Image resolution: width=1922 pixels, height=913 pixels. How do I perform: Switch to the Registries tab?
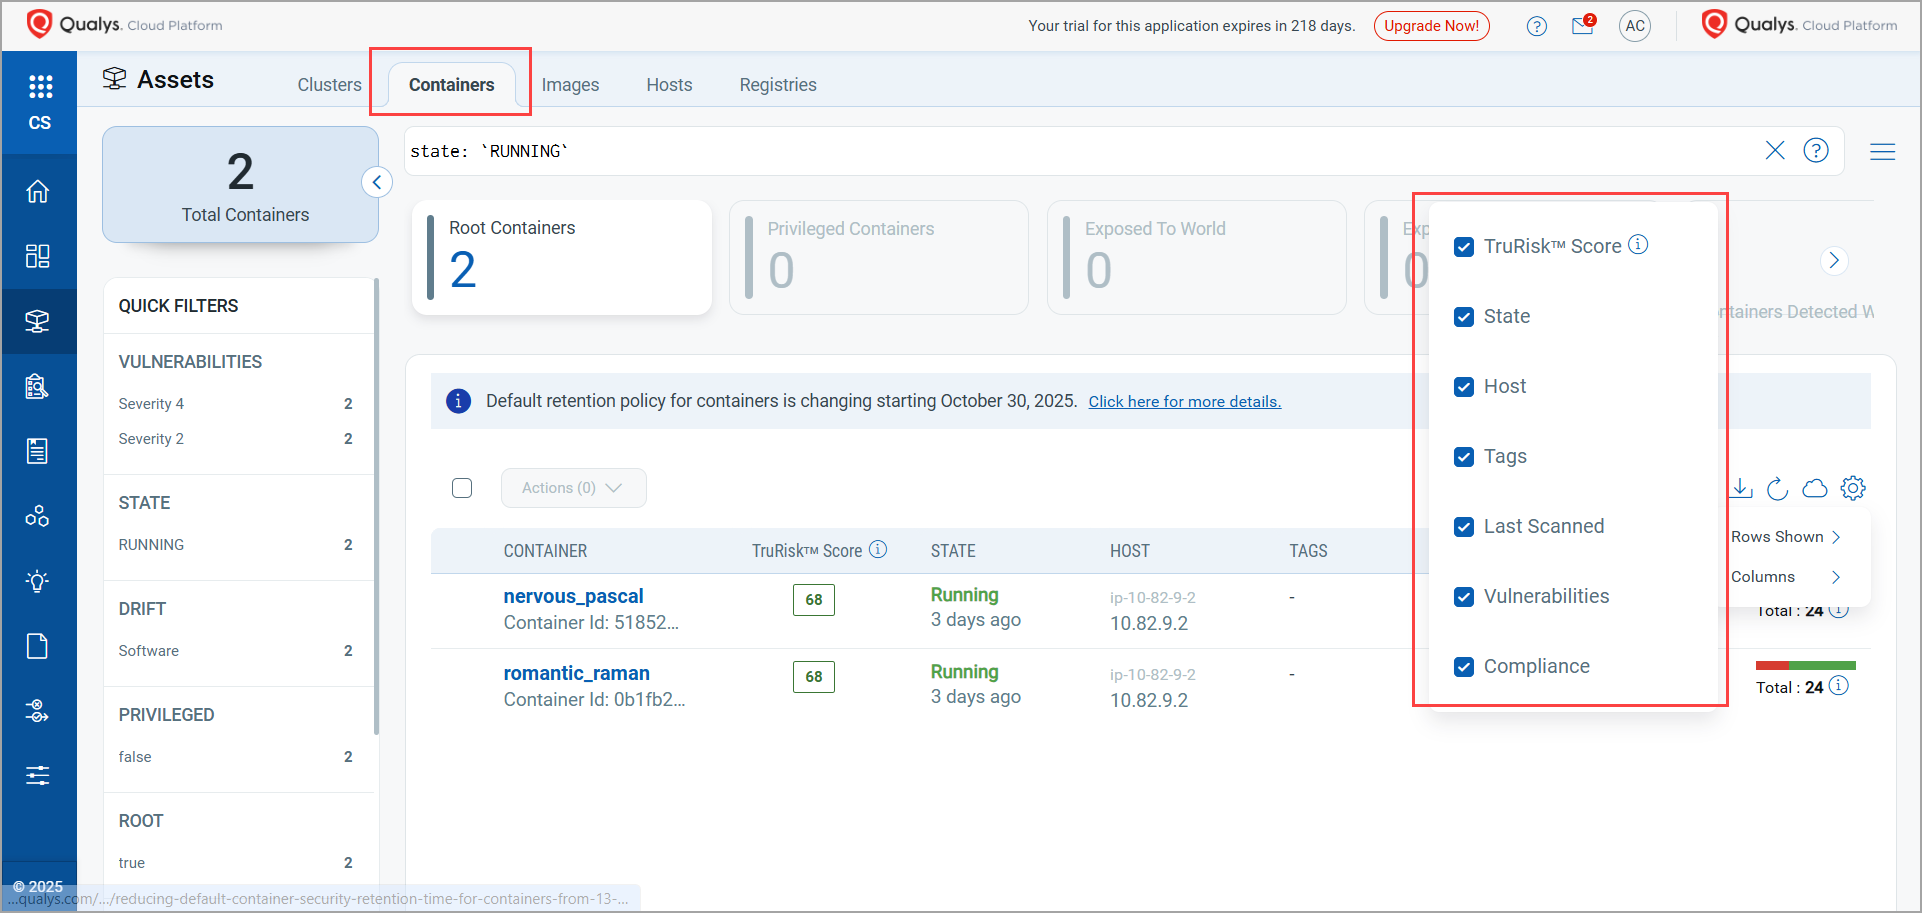click(778, 85)
